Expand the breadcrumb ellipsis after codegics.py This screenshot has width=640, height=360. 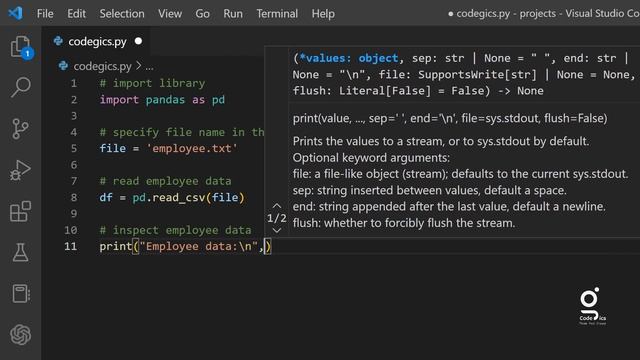click(149, 67)
